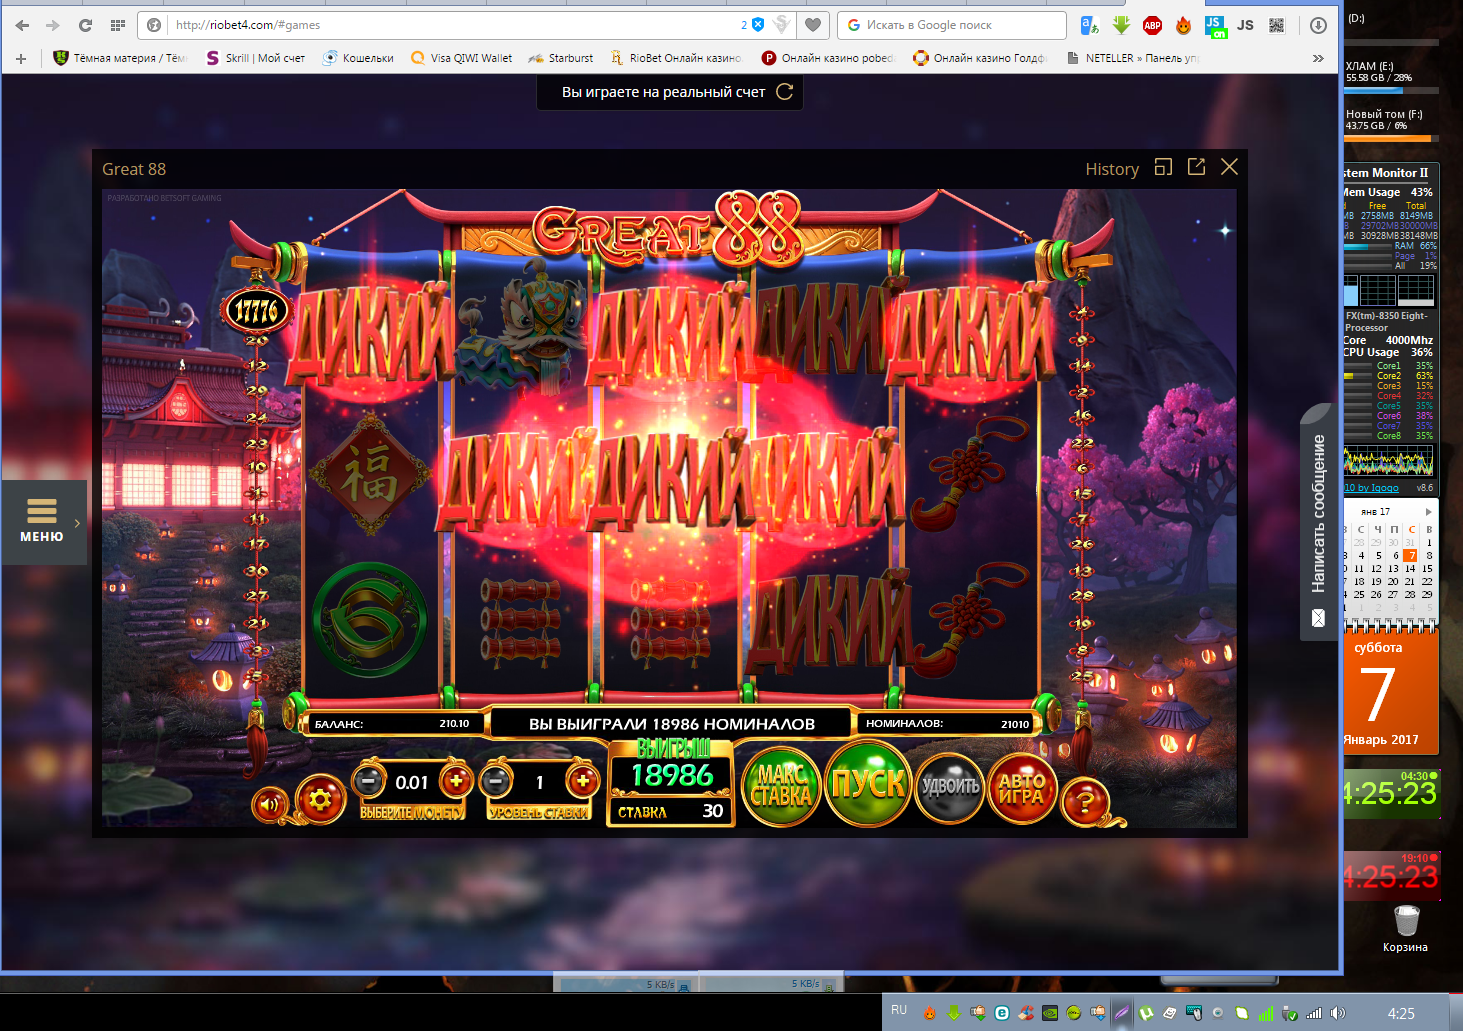The height and width of the screenshot is (1031, 1463).
Task: Open the Корзина recycle bin
Action: pos(1406,924)
